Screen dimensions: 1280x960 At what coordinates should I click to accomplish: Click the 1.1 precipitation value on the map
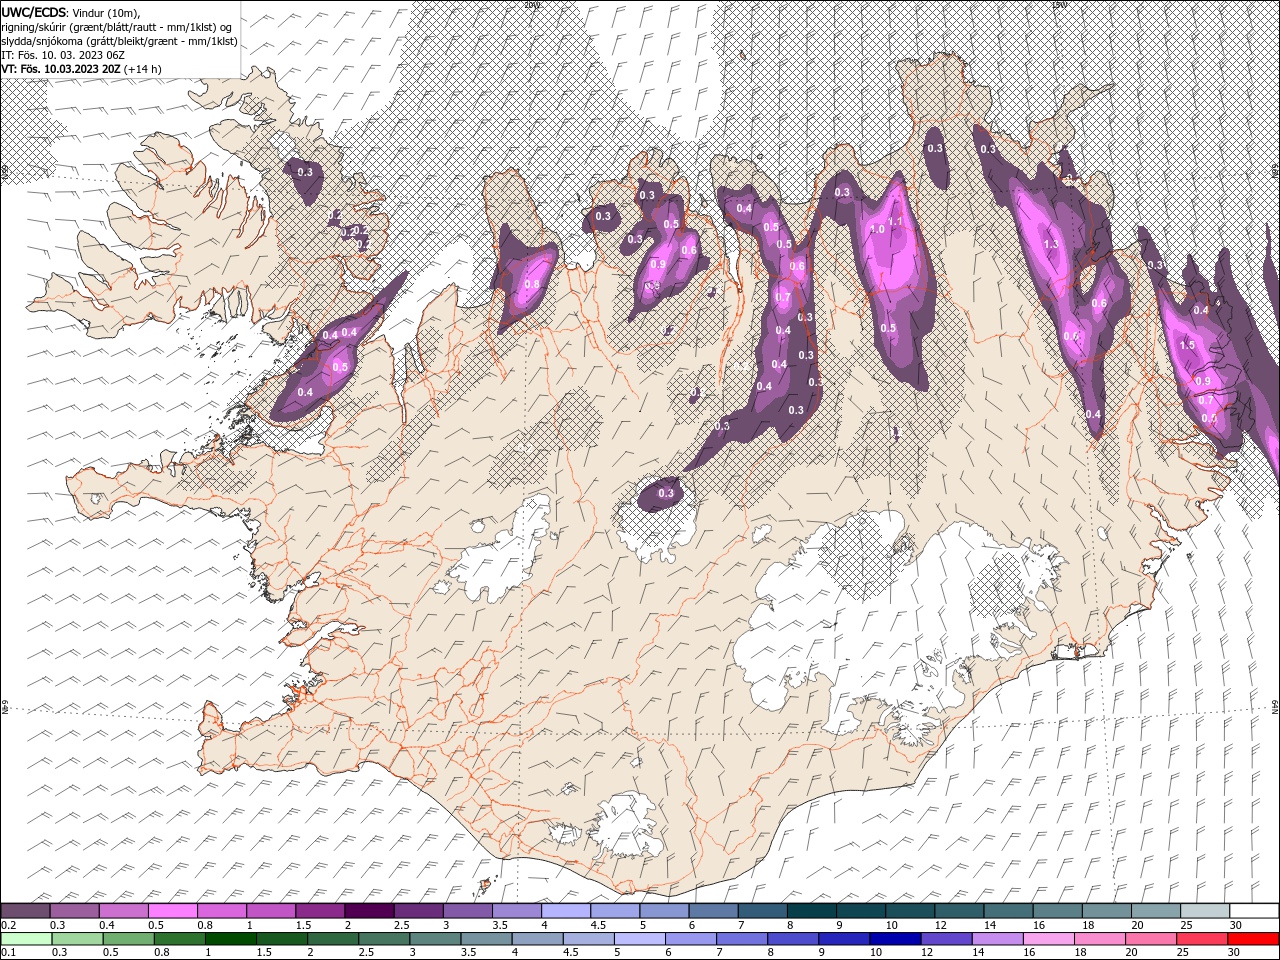click(896, 221)
